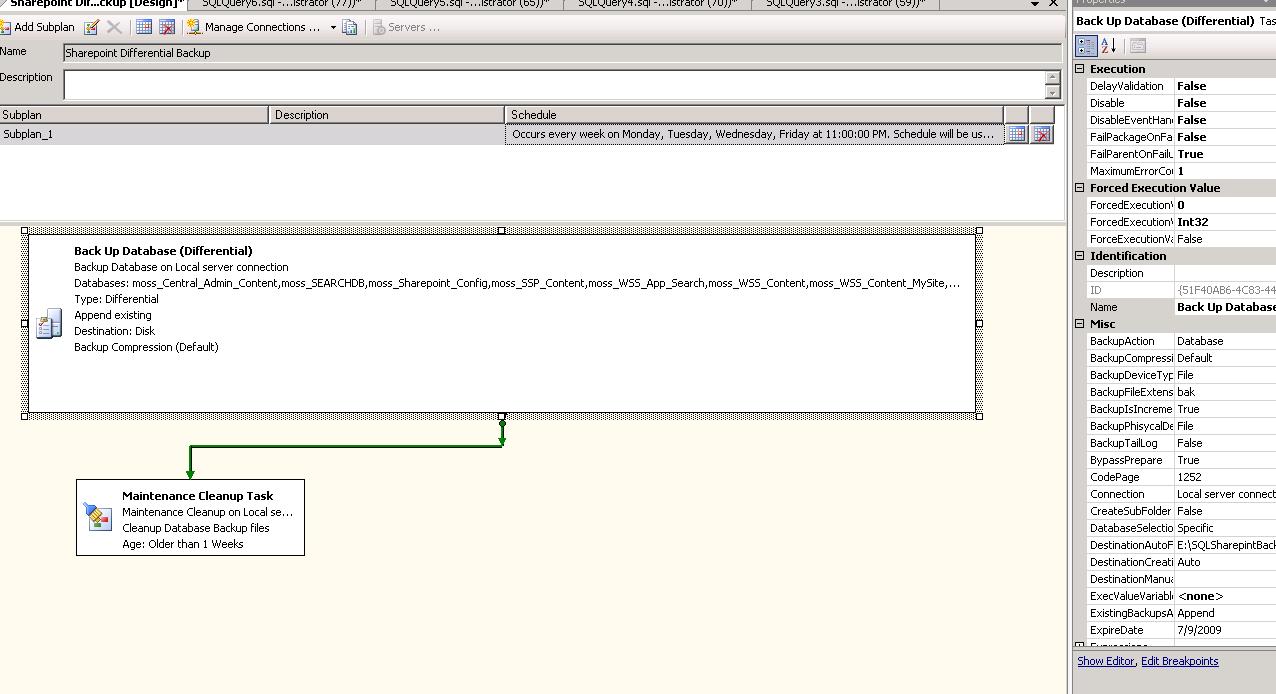
Task: Open the schedule calendar icon for Subplan_1
Action: (1016, 134)
